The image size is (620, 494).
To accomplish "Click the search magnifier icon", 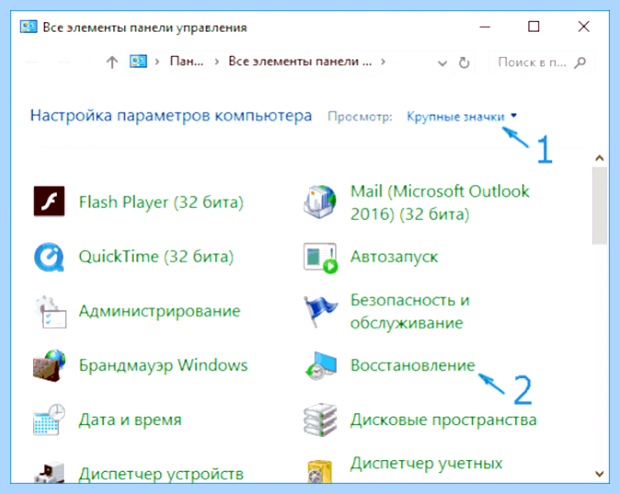I will click(580, 62).
